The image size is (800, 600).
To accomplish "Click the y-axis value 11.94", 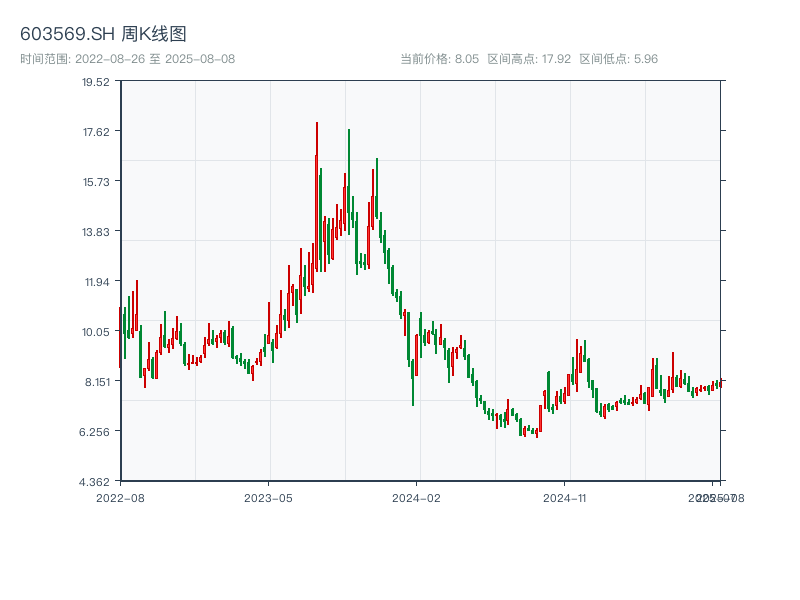I will [96, 282].
